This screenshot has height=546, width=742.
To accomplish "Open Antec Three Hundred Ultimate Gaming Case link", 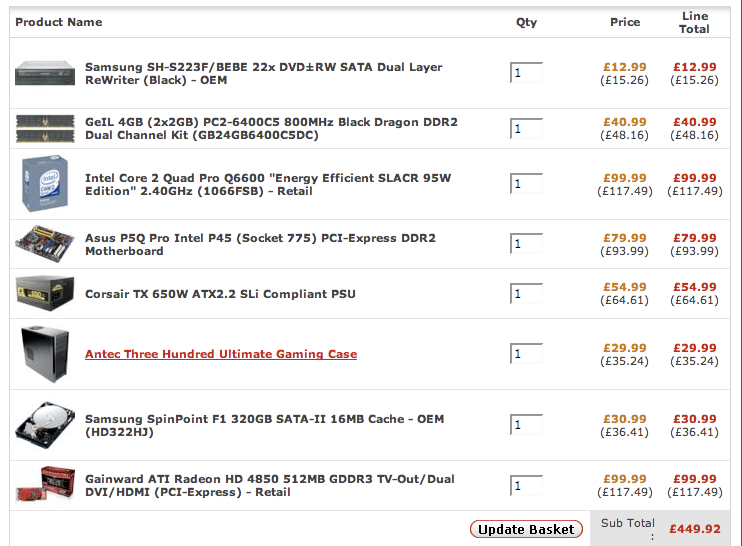I will 220,354.
